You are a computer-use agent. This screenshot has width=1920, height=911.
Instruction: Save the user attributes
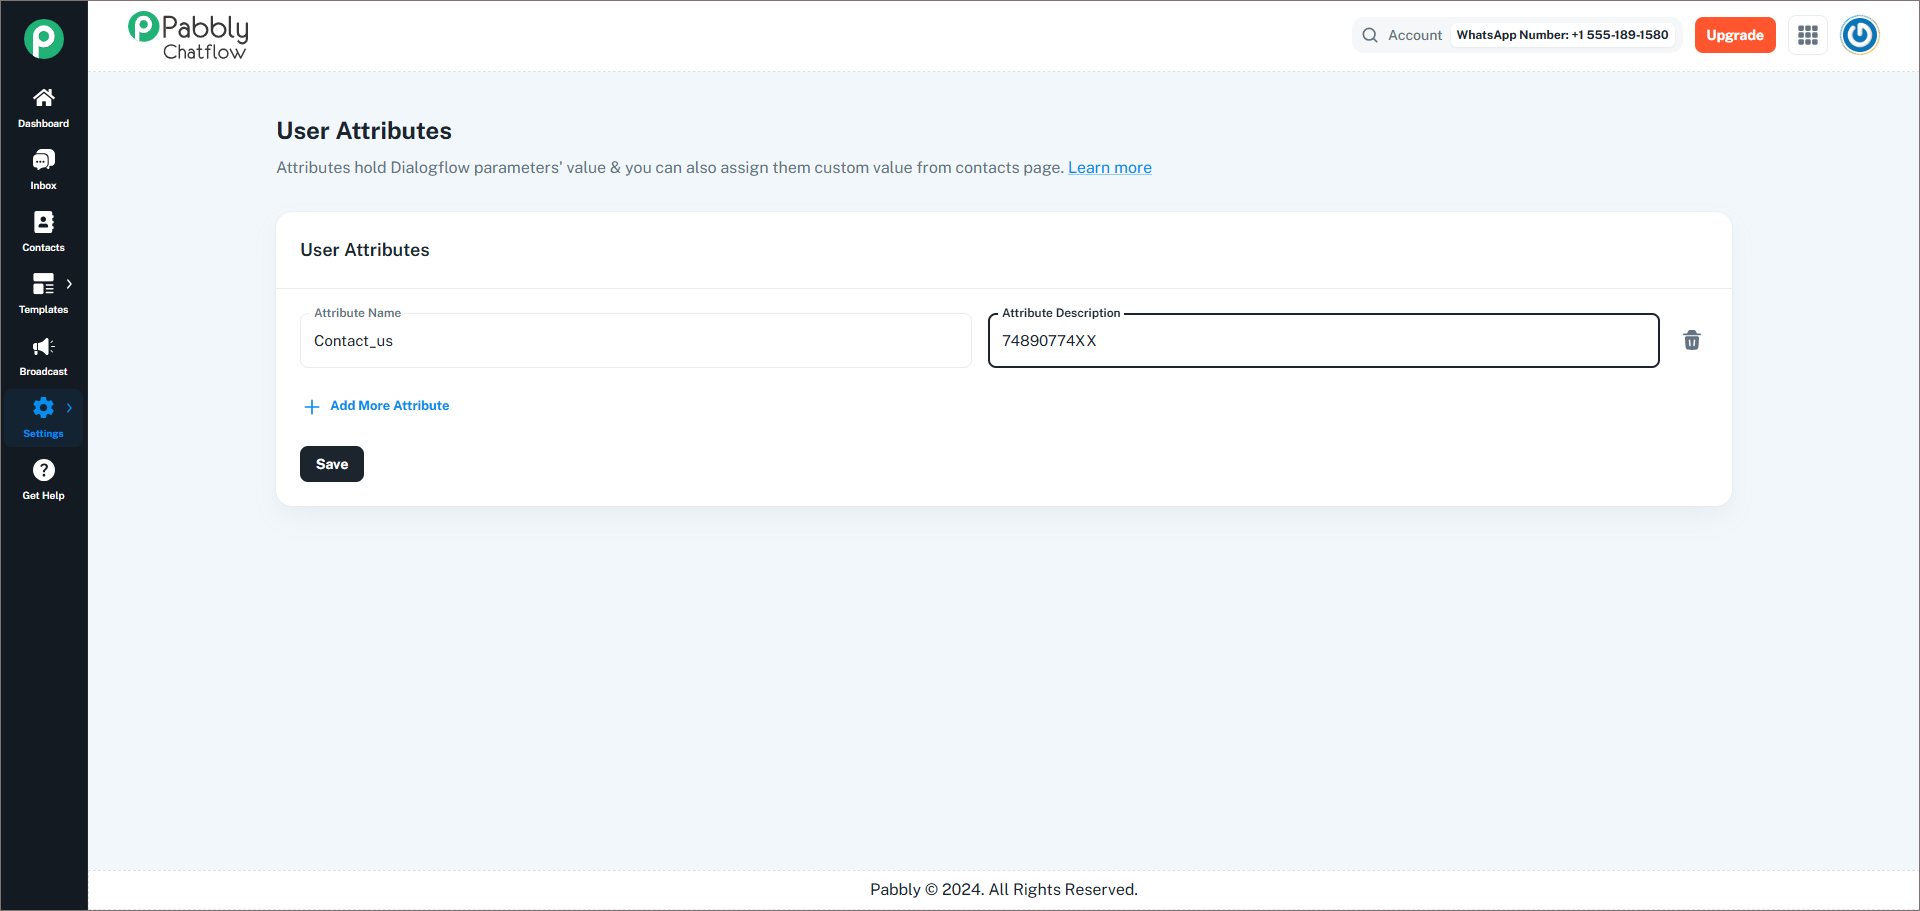click(332, 464)
